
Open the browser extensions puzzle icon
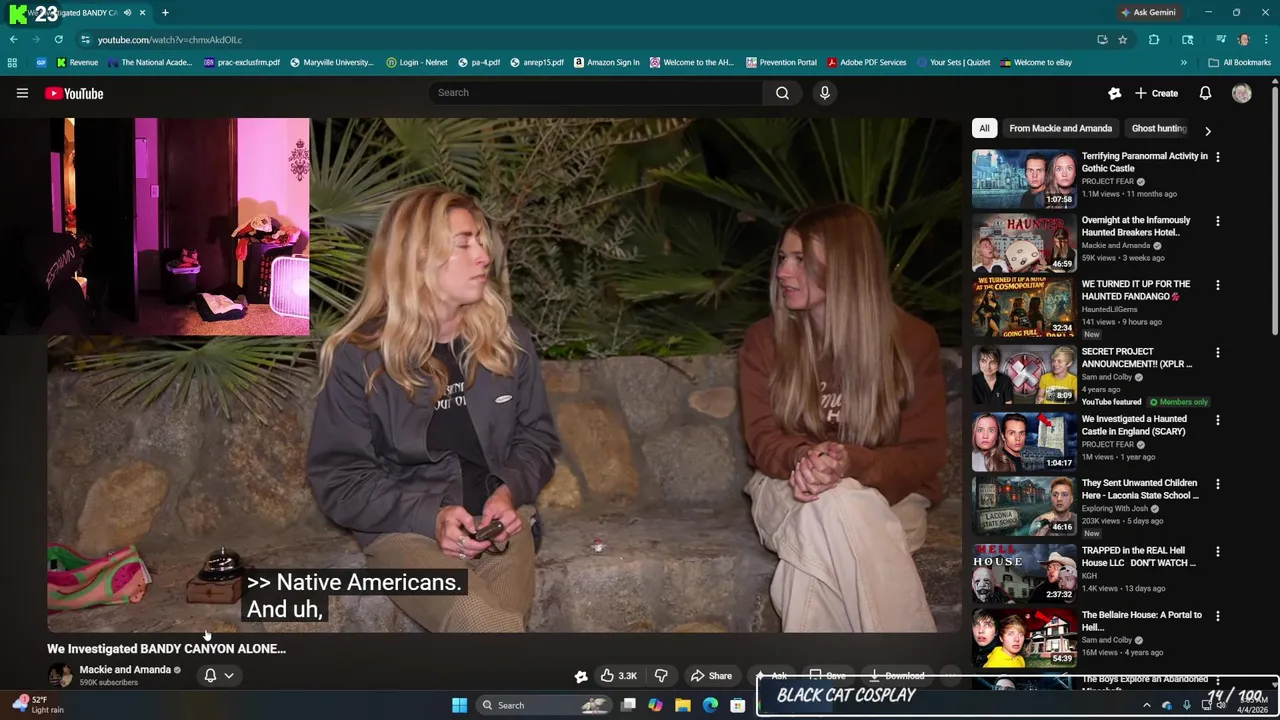[x=1154, y=40]
